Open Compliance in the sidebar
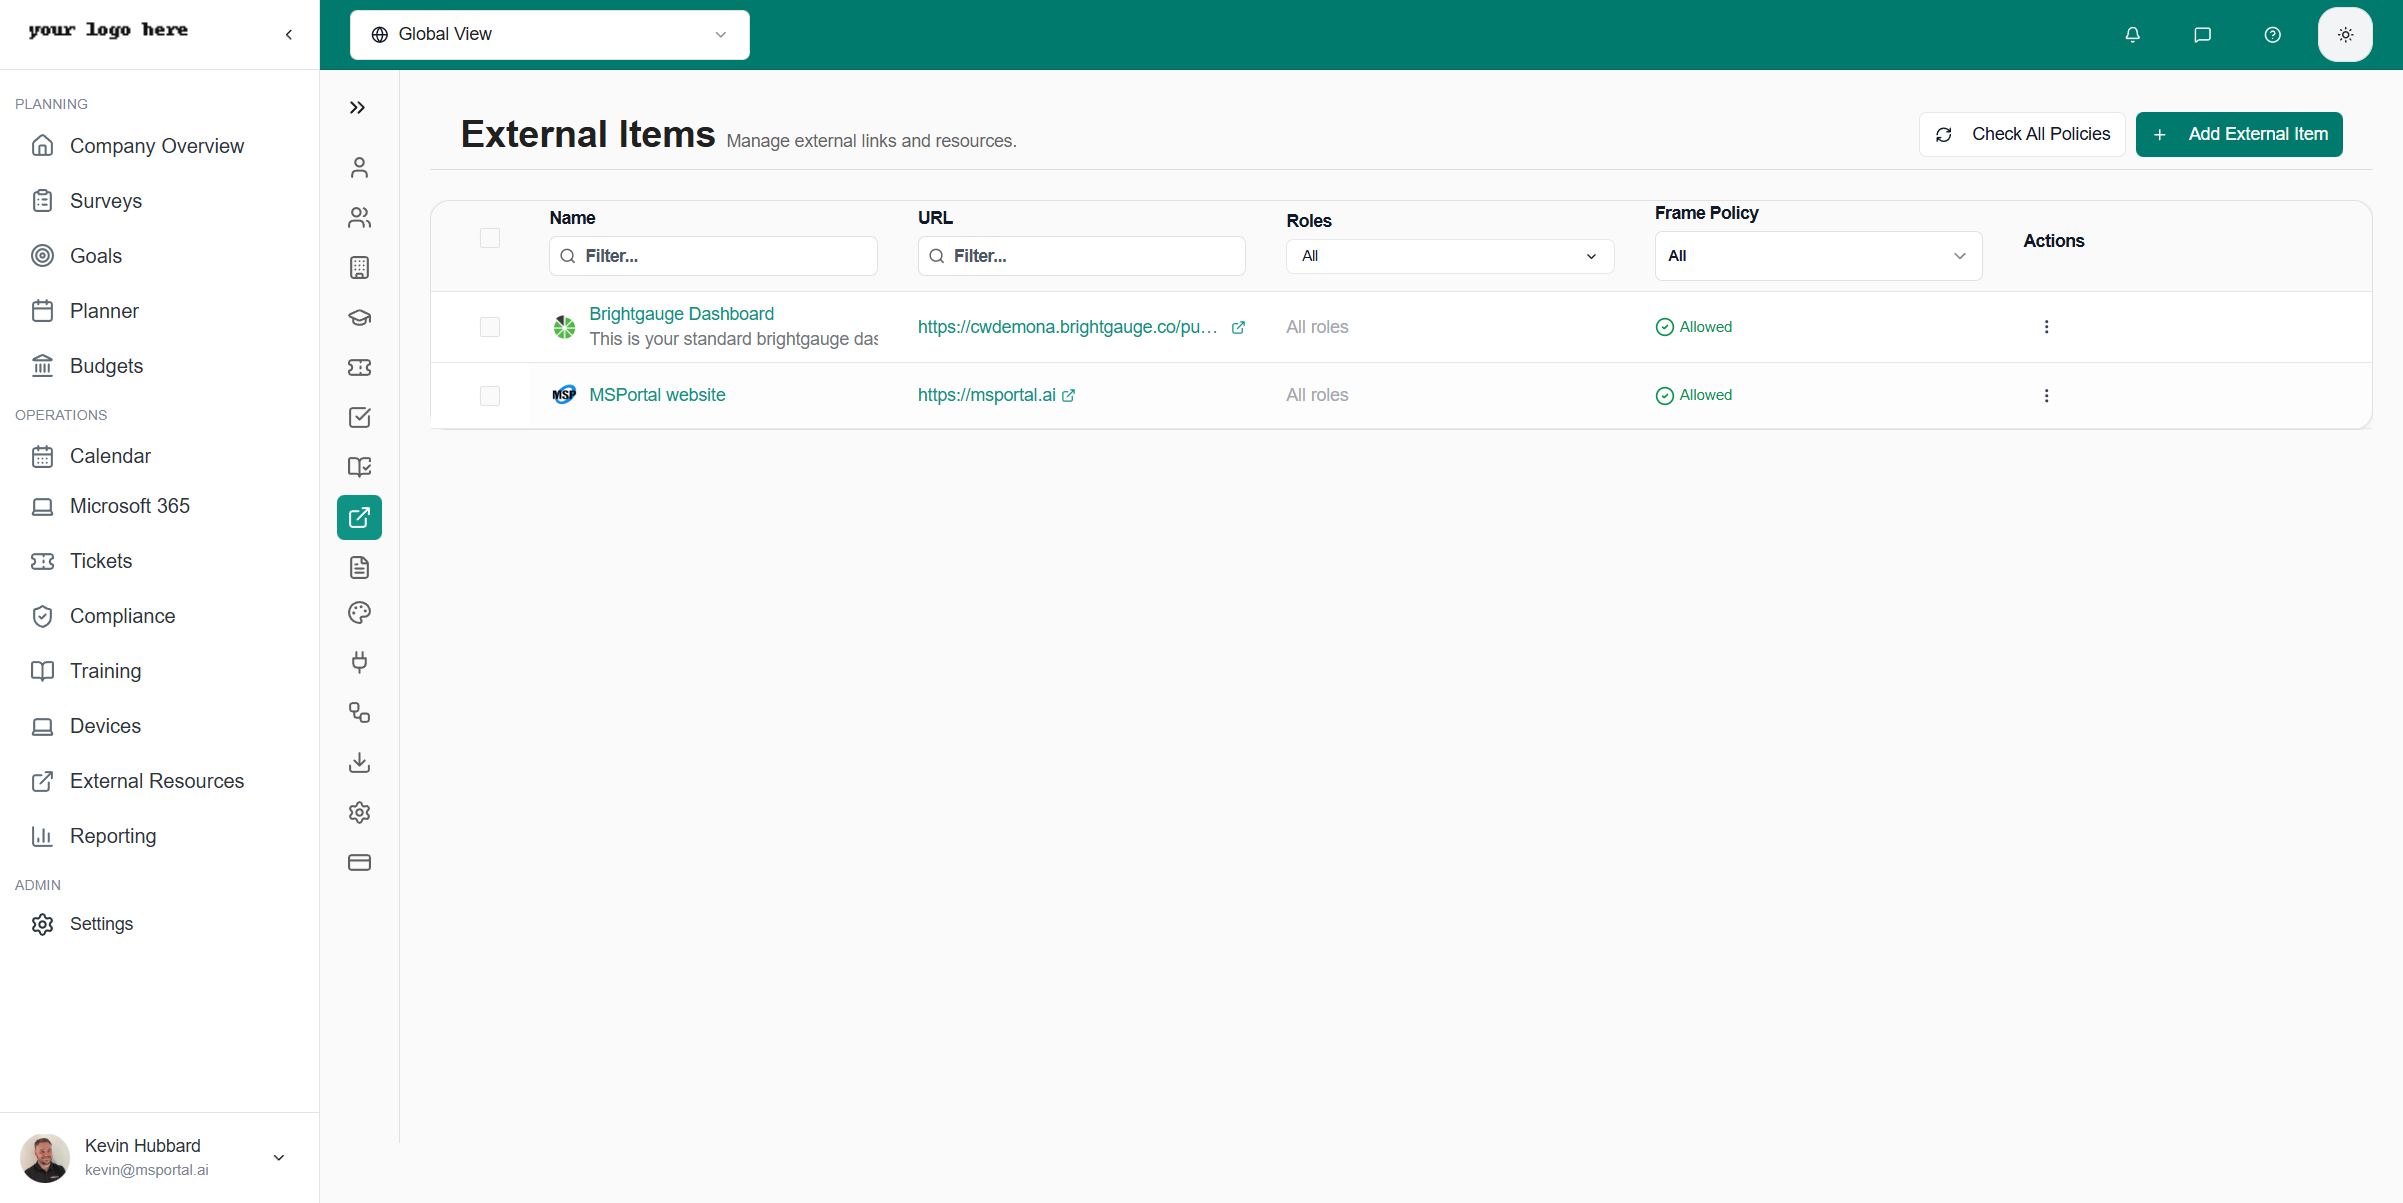 click(x=122, y=616)
